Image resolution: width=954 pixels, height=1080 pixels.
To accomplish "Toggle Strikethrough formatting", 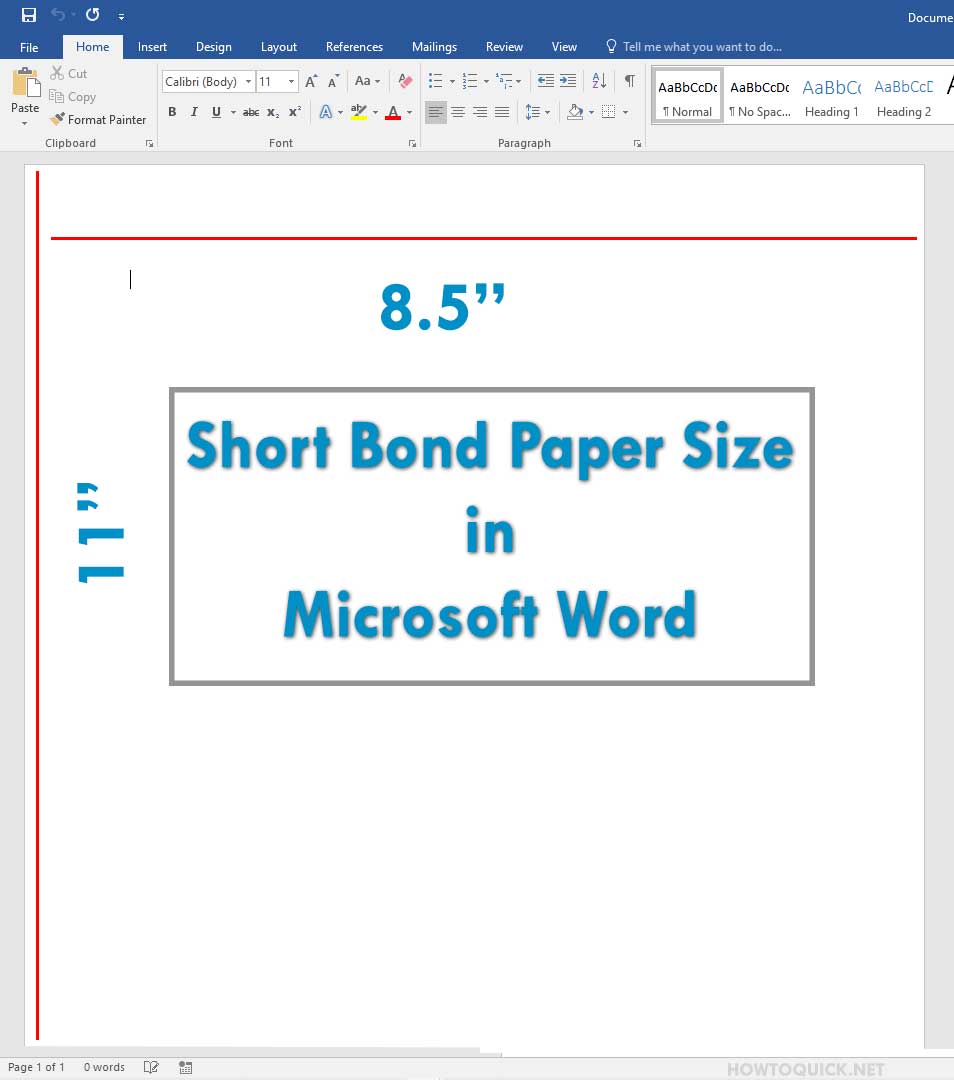I will pyautogui.click(x=251, y=112).
